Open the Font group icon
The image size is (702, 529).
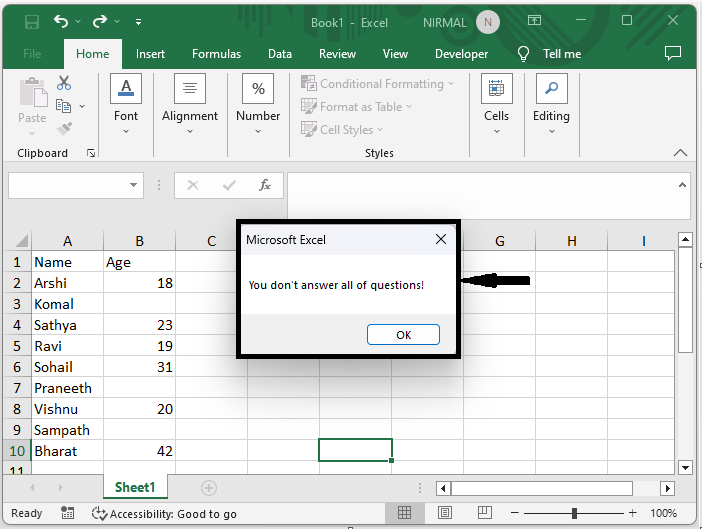[x=126, y=98]
